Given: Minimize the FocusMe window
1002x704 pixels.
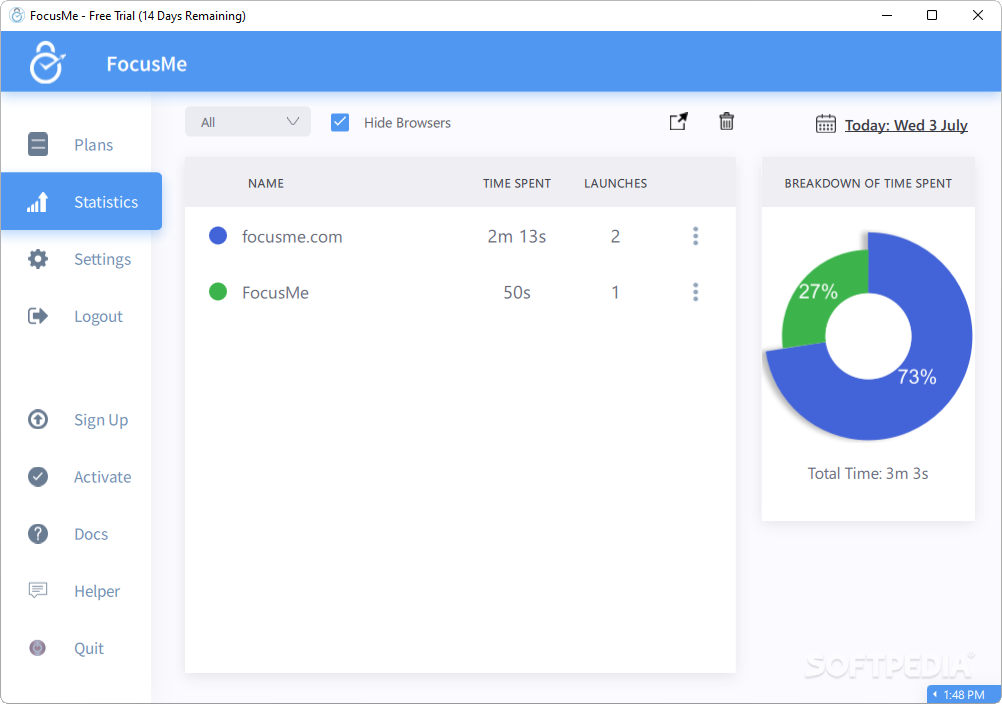Looking at the screenshot, I should 886,15.
